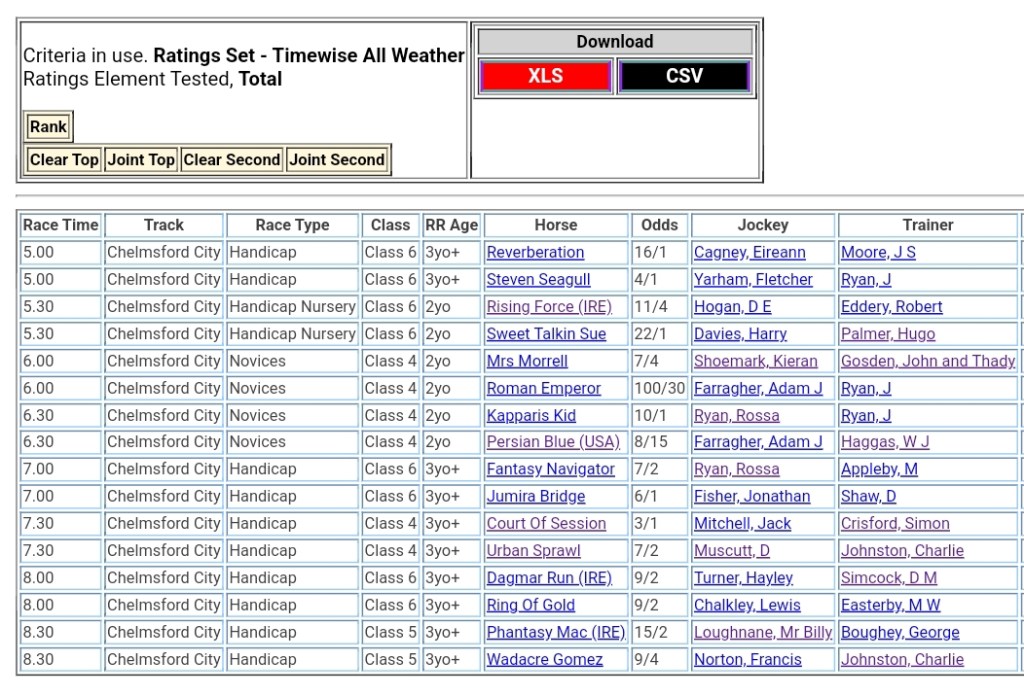View jockey Turner, Hayley profile
1024x695 pixels.
click(743, 578)
